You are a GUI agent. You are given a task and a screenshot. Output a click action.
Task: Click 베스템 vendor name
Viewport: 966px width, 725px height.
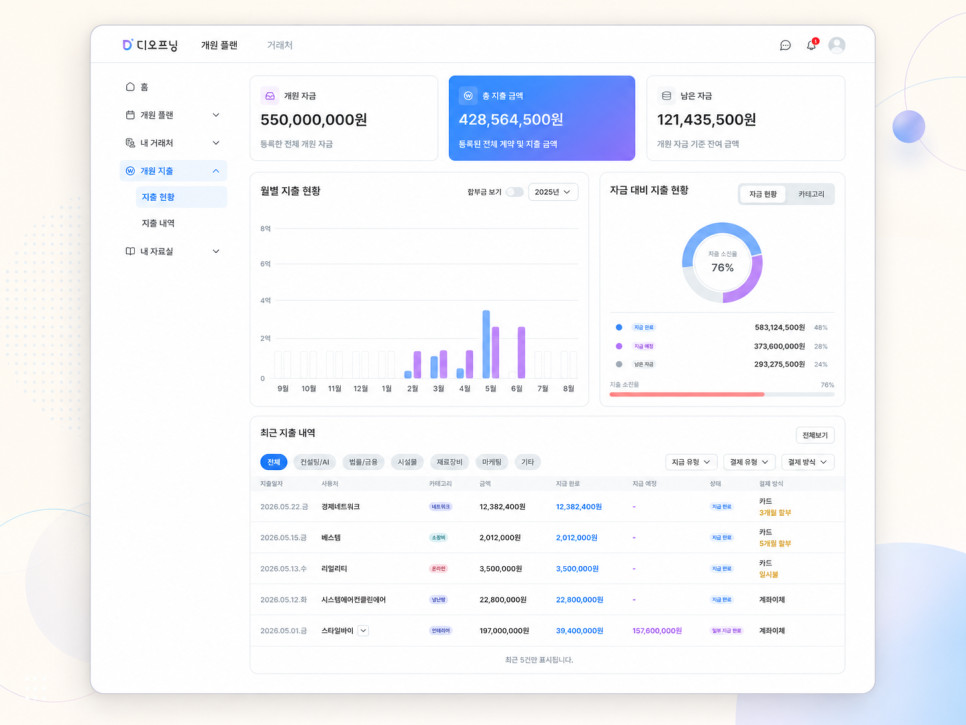pyautogui.click(x=331, y=537)
